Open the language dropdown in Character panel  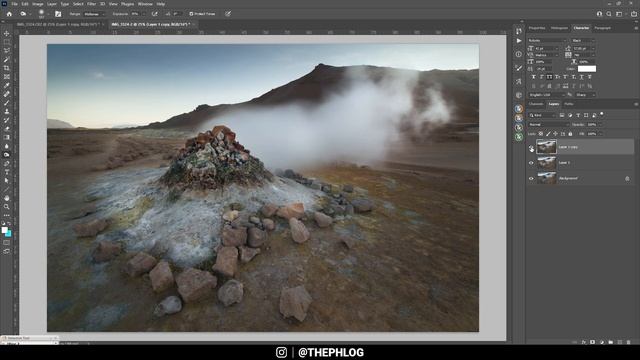coord(547,95)
